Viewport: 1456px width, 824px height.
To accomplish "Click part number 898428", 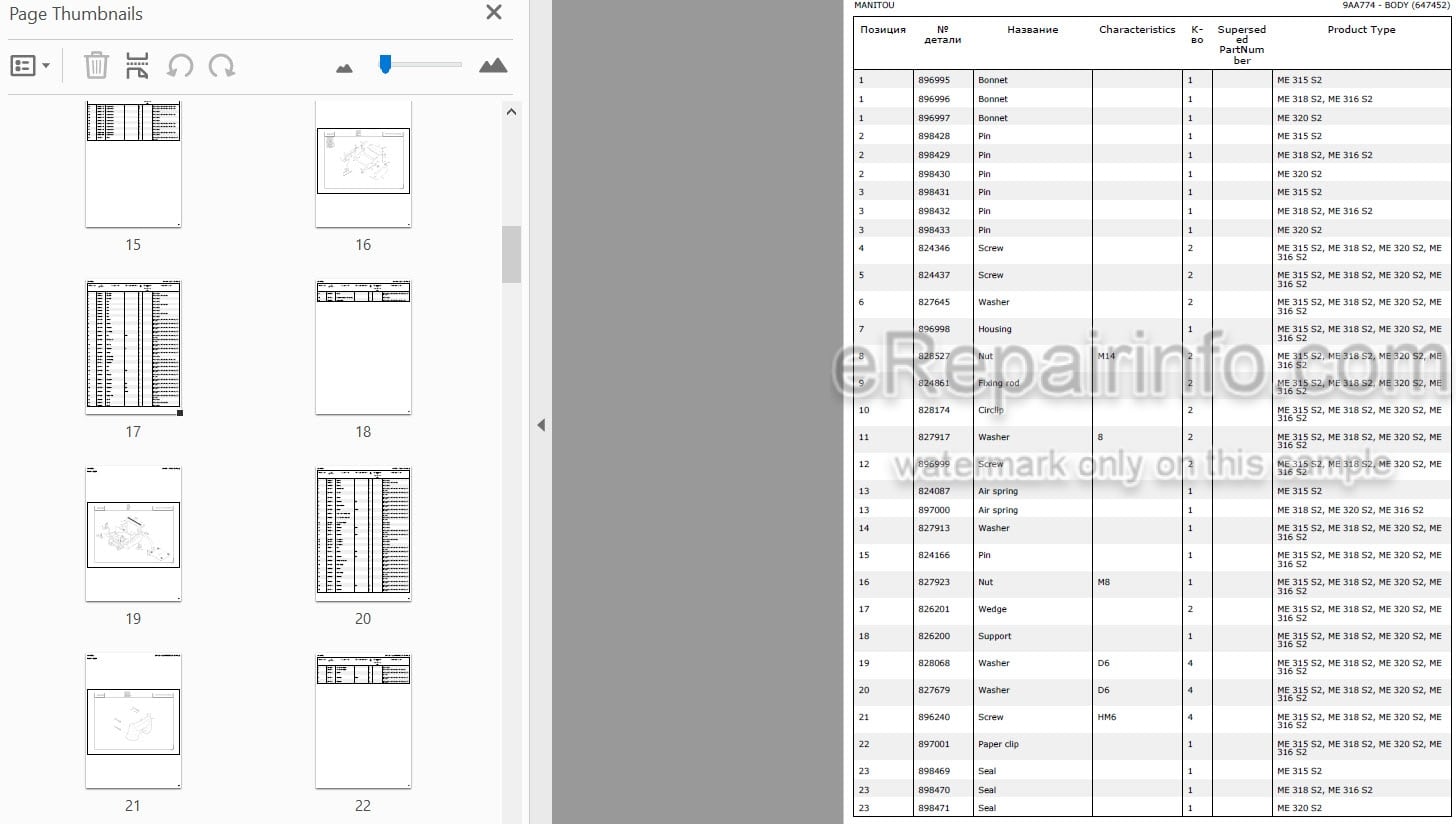I will point(934,136).
